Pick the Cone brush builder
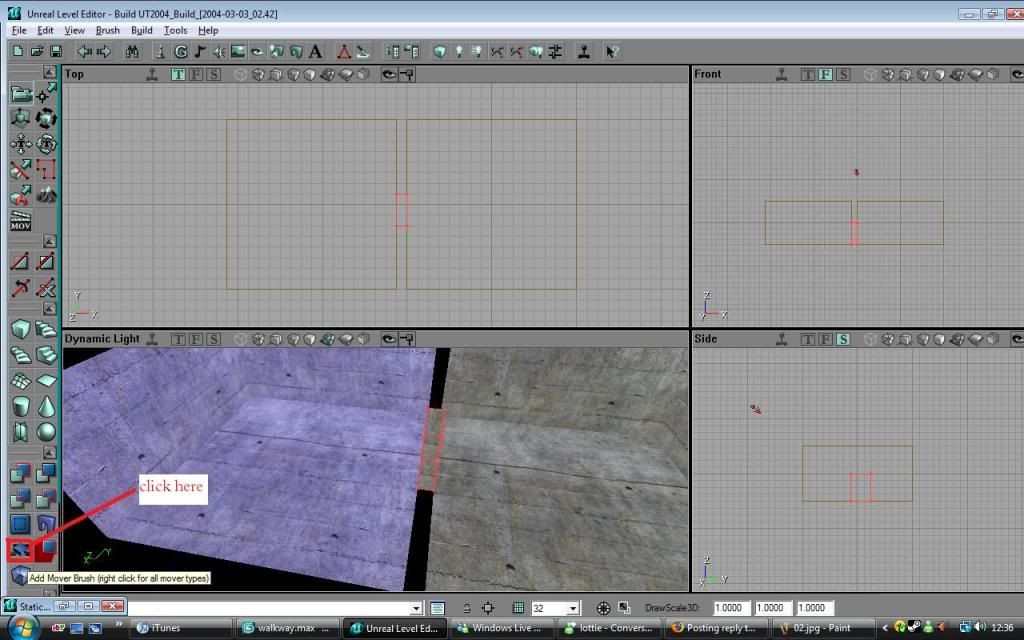This screenshot has width=1024, height=640. 46,406
